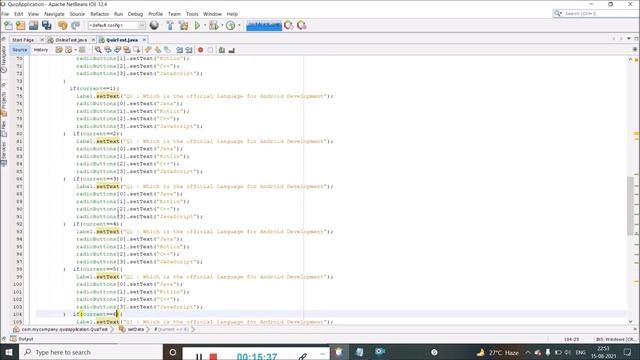
Task: Close the QuizTest.java tab
Action: (144, 40)
